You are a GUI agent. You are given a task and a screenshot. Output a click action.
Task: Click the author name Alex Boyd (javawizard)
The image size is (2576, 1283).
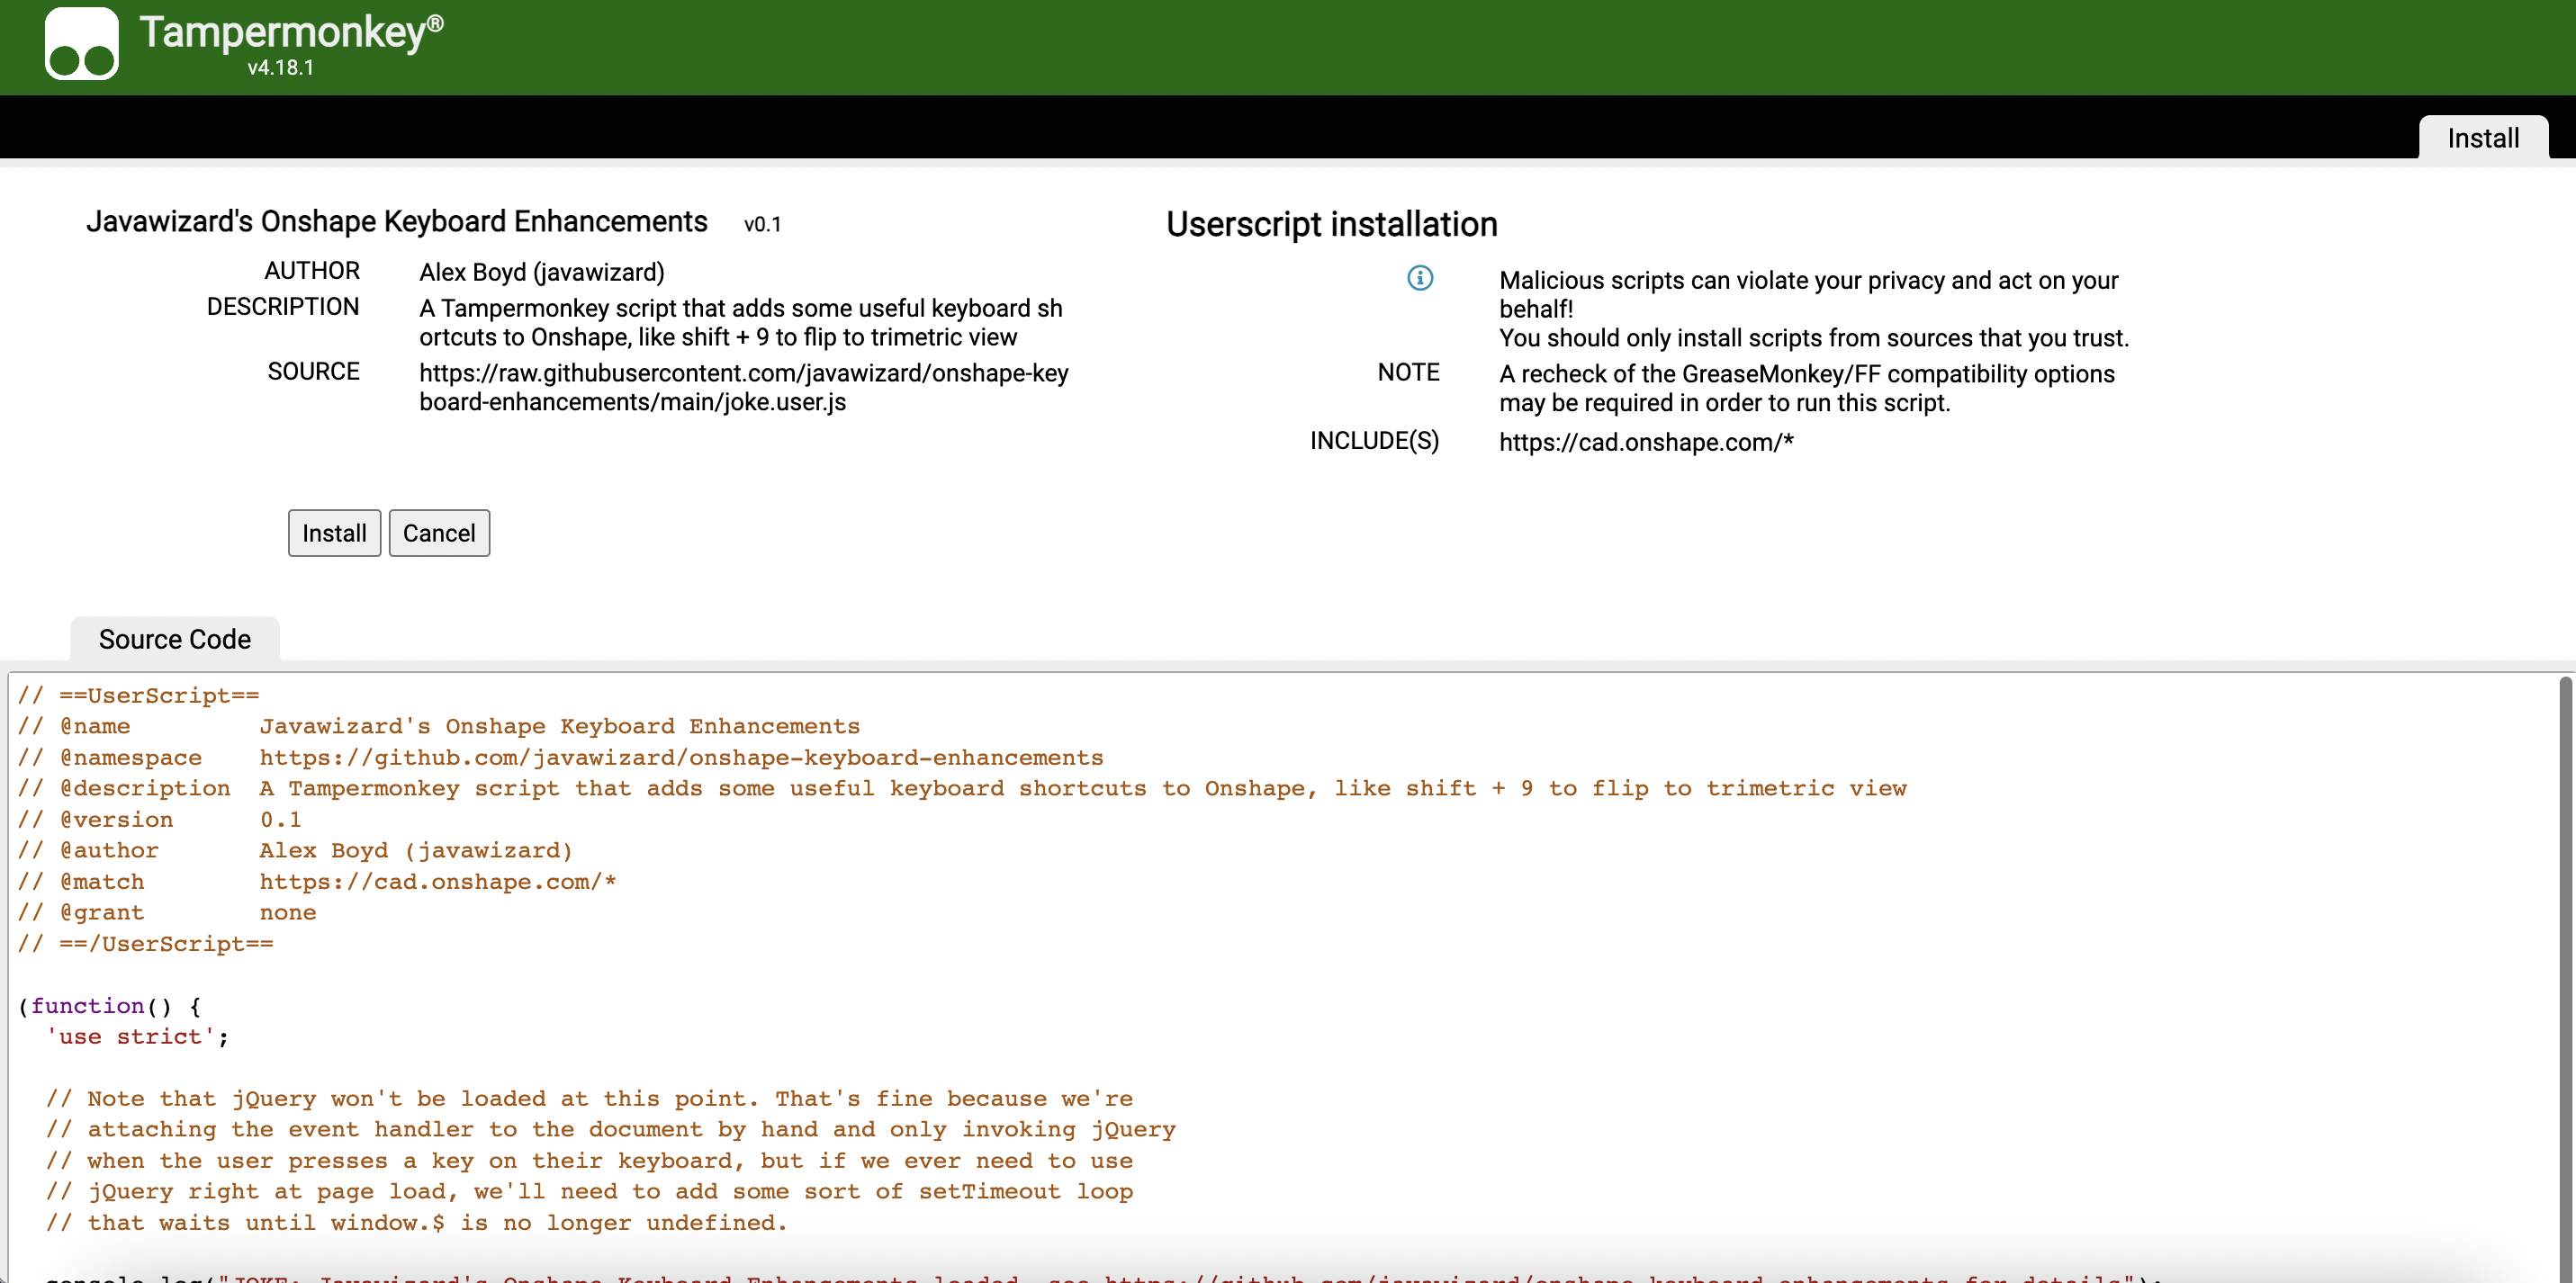click(x=541, y=272)
